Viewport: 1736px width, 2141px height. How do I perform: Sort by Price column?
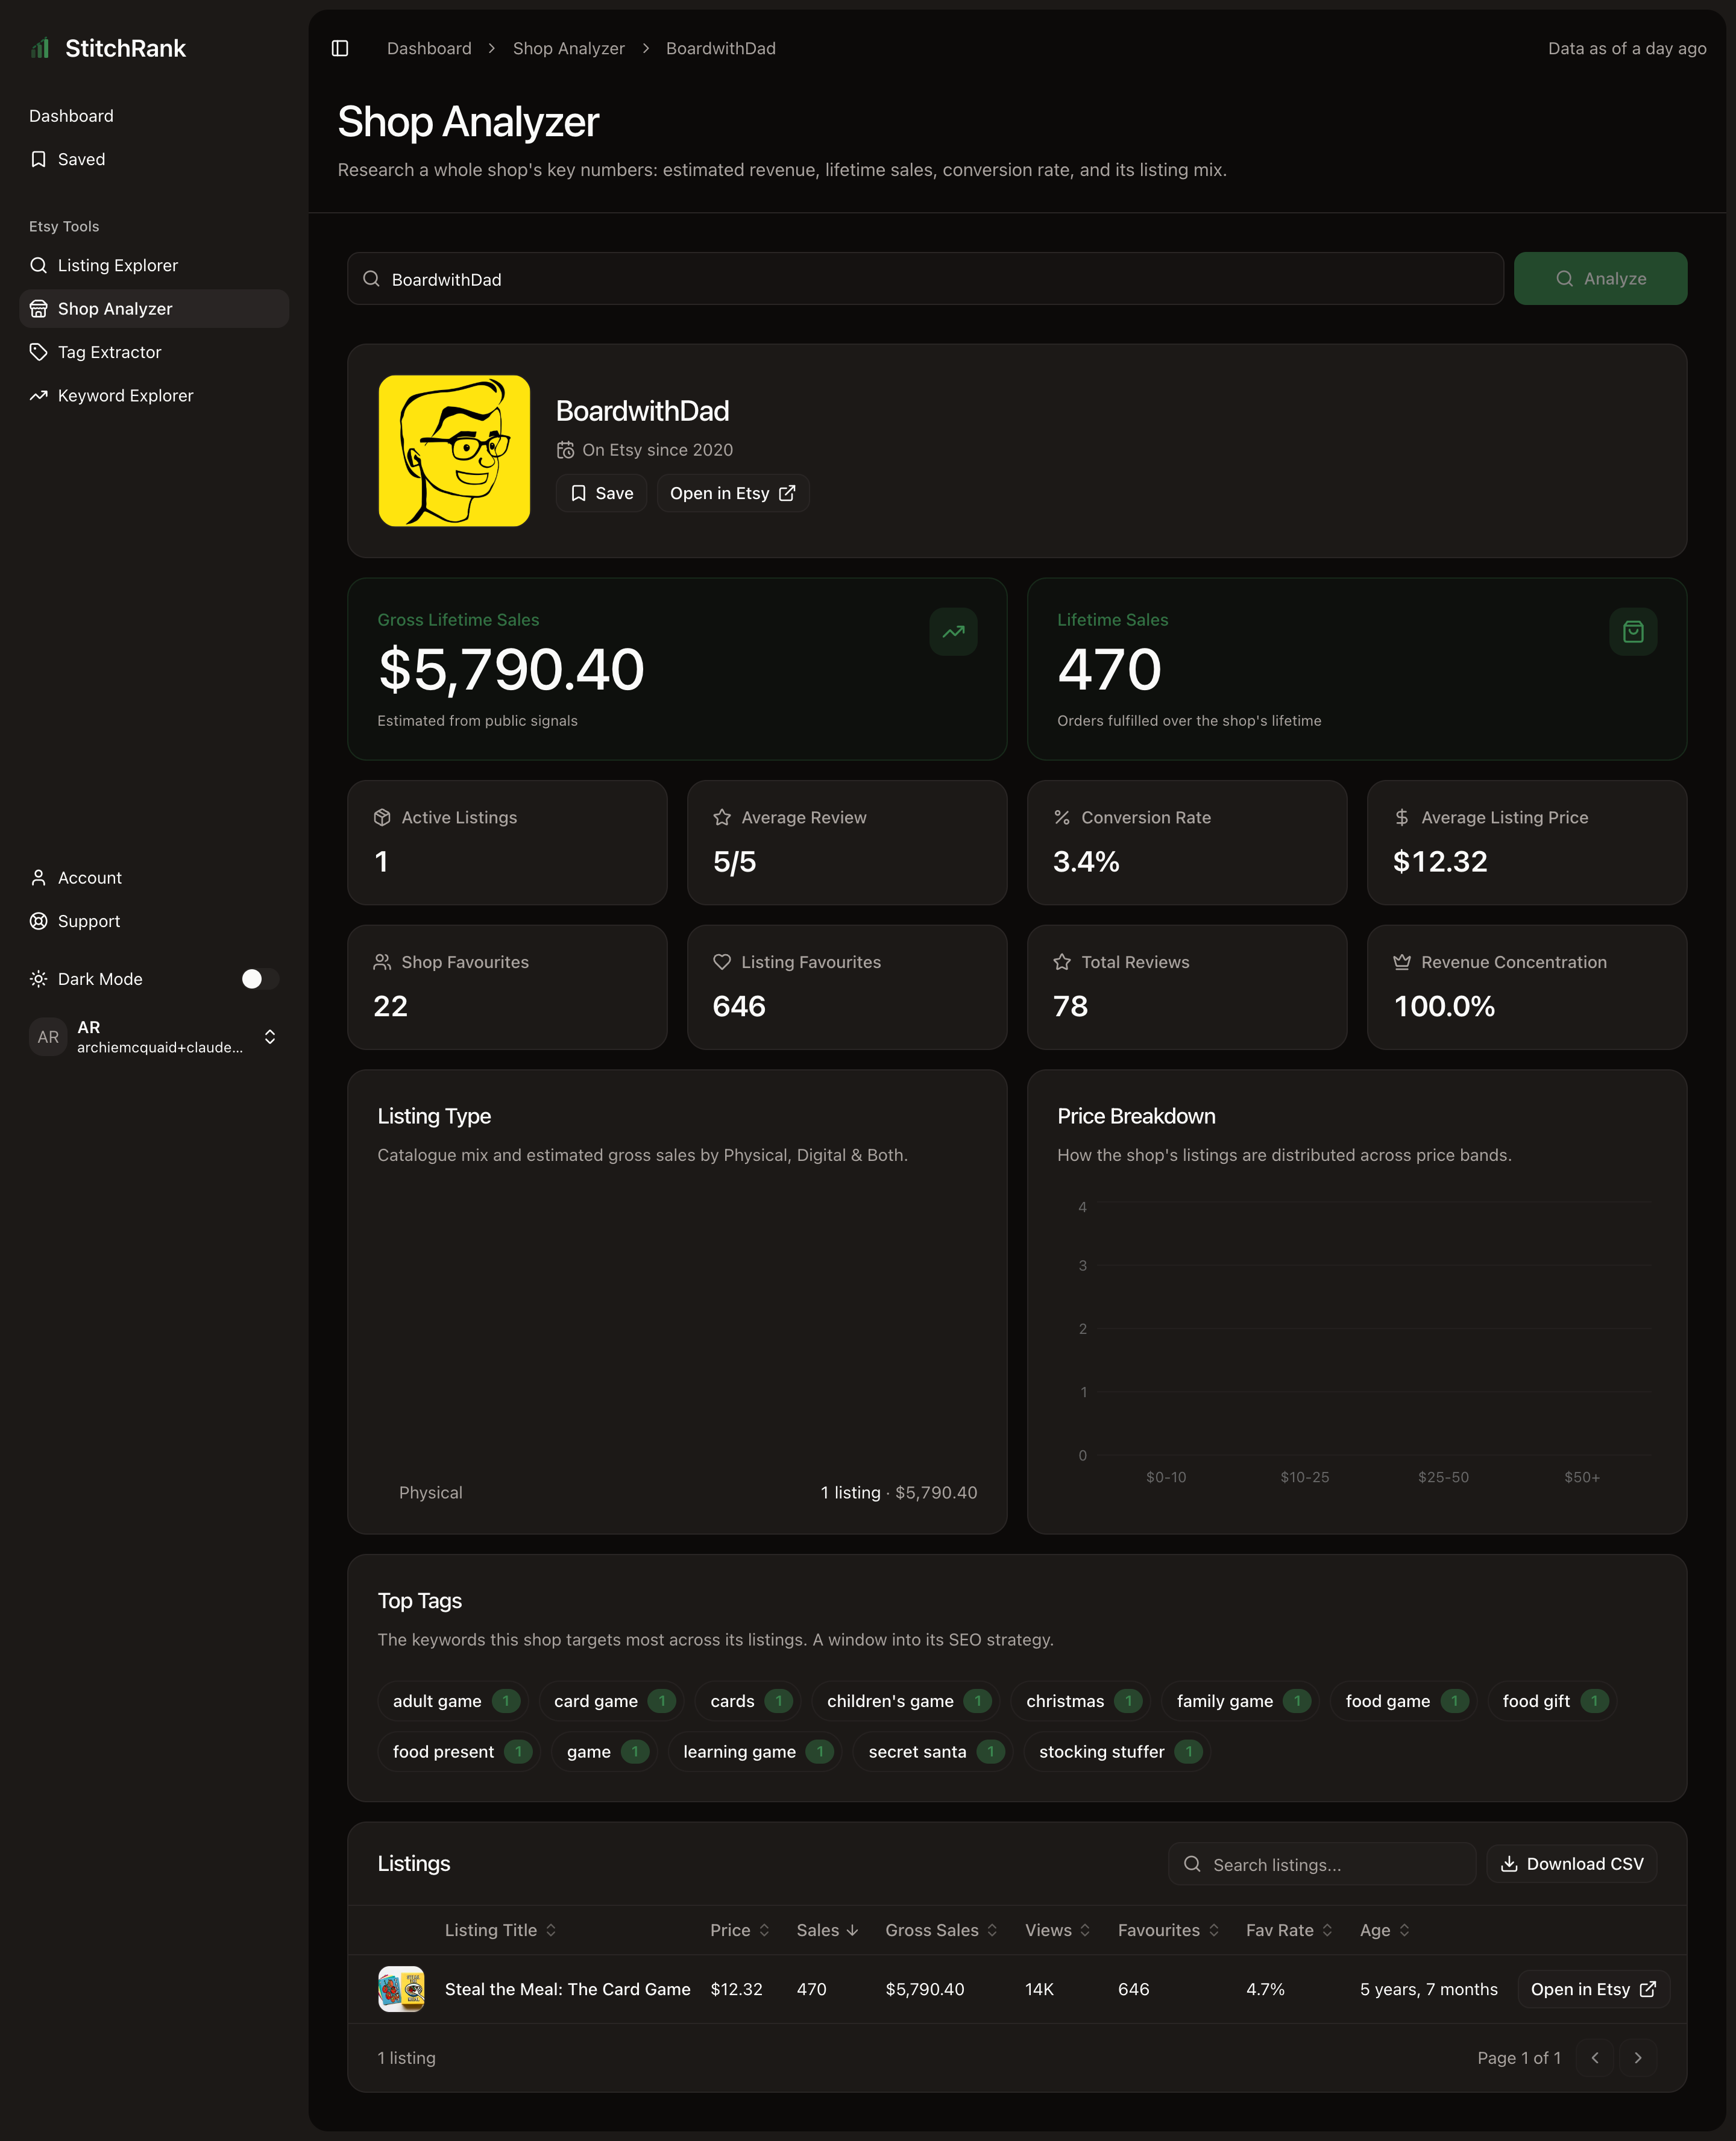click(740, 1930)
